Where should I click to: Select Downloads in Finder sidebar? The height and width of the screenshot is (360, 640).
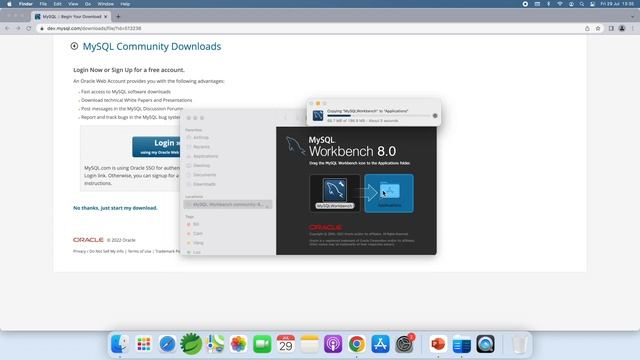point(204,184)
